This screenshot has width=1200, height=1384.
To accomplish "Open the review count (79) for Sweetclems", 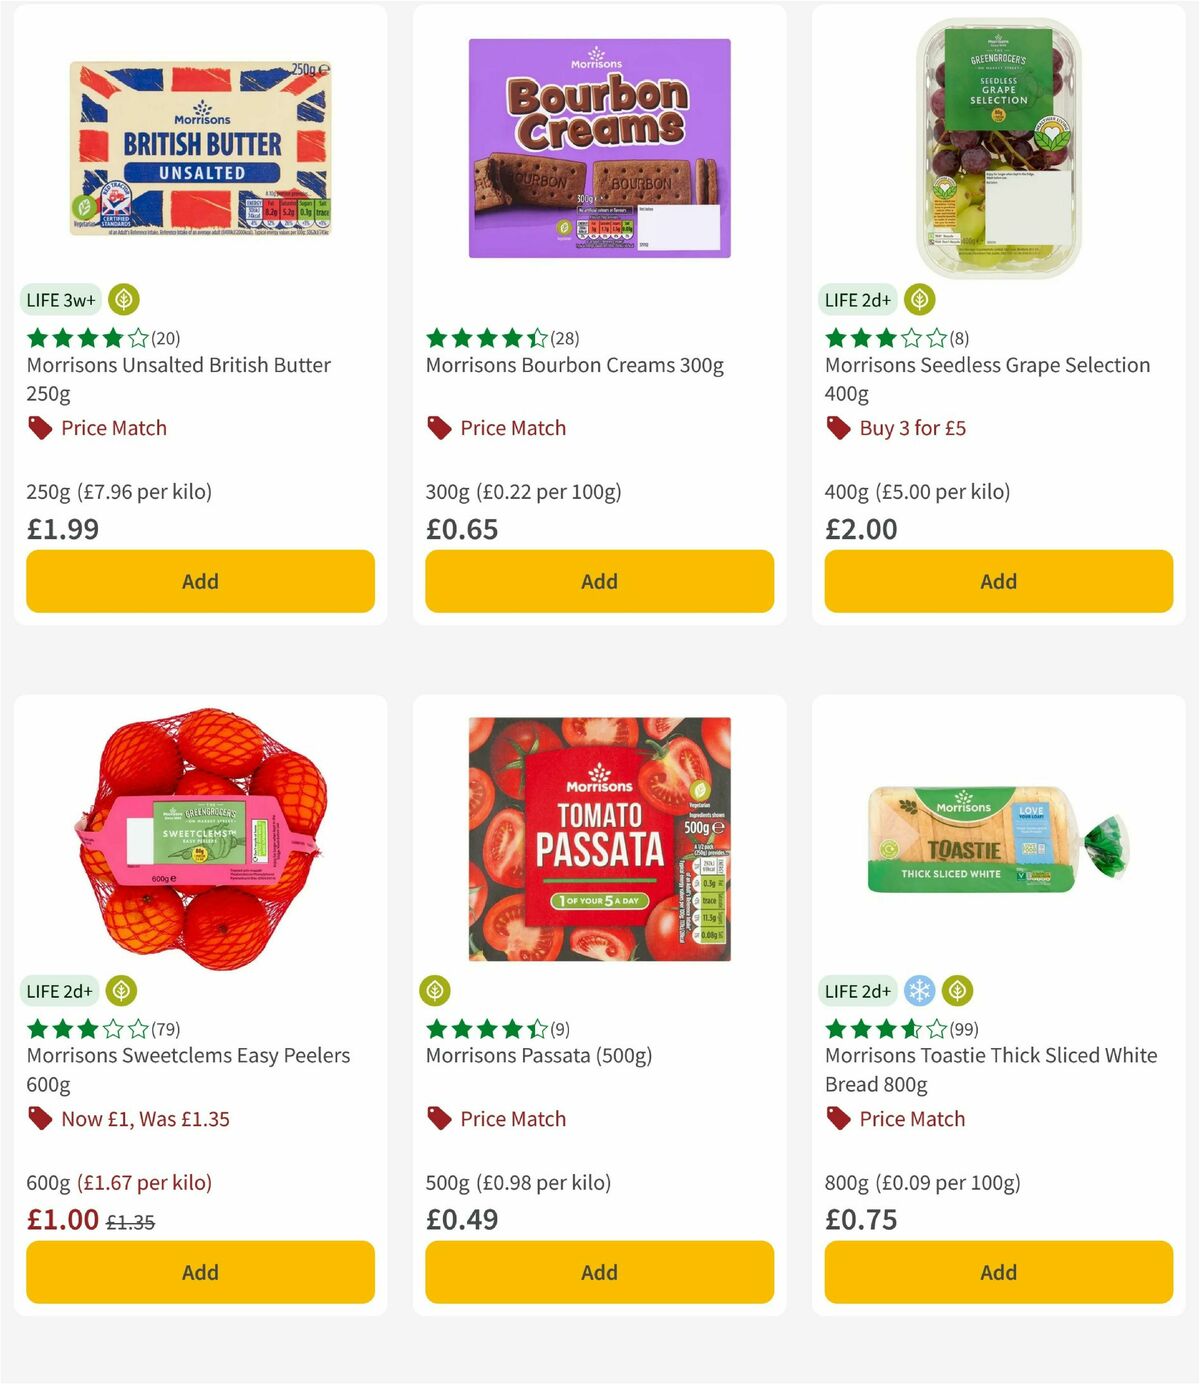I will (x=163, y=1028).
